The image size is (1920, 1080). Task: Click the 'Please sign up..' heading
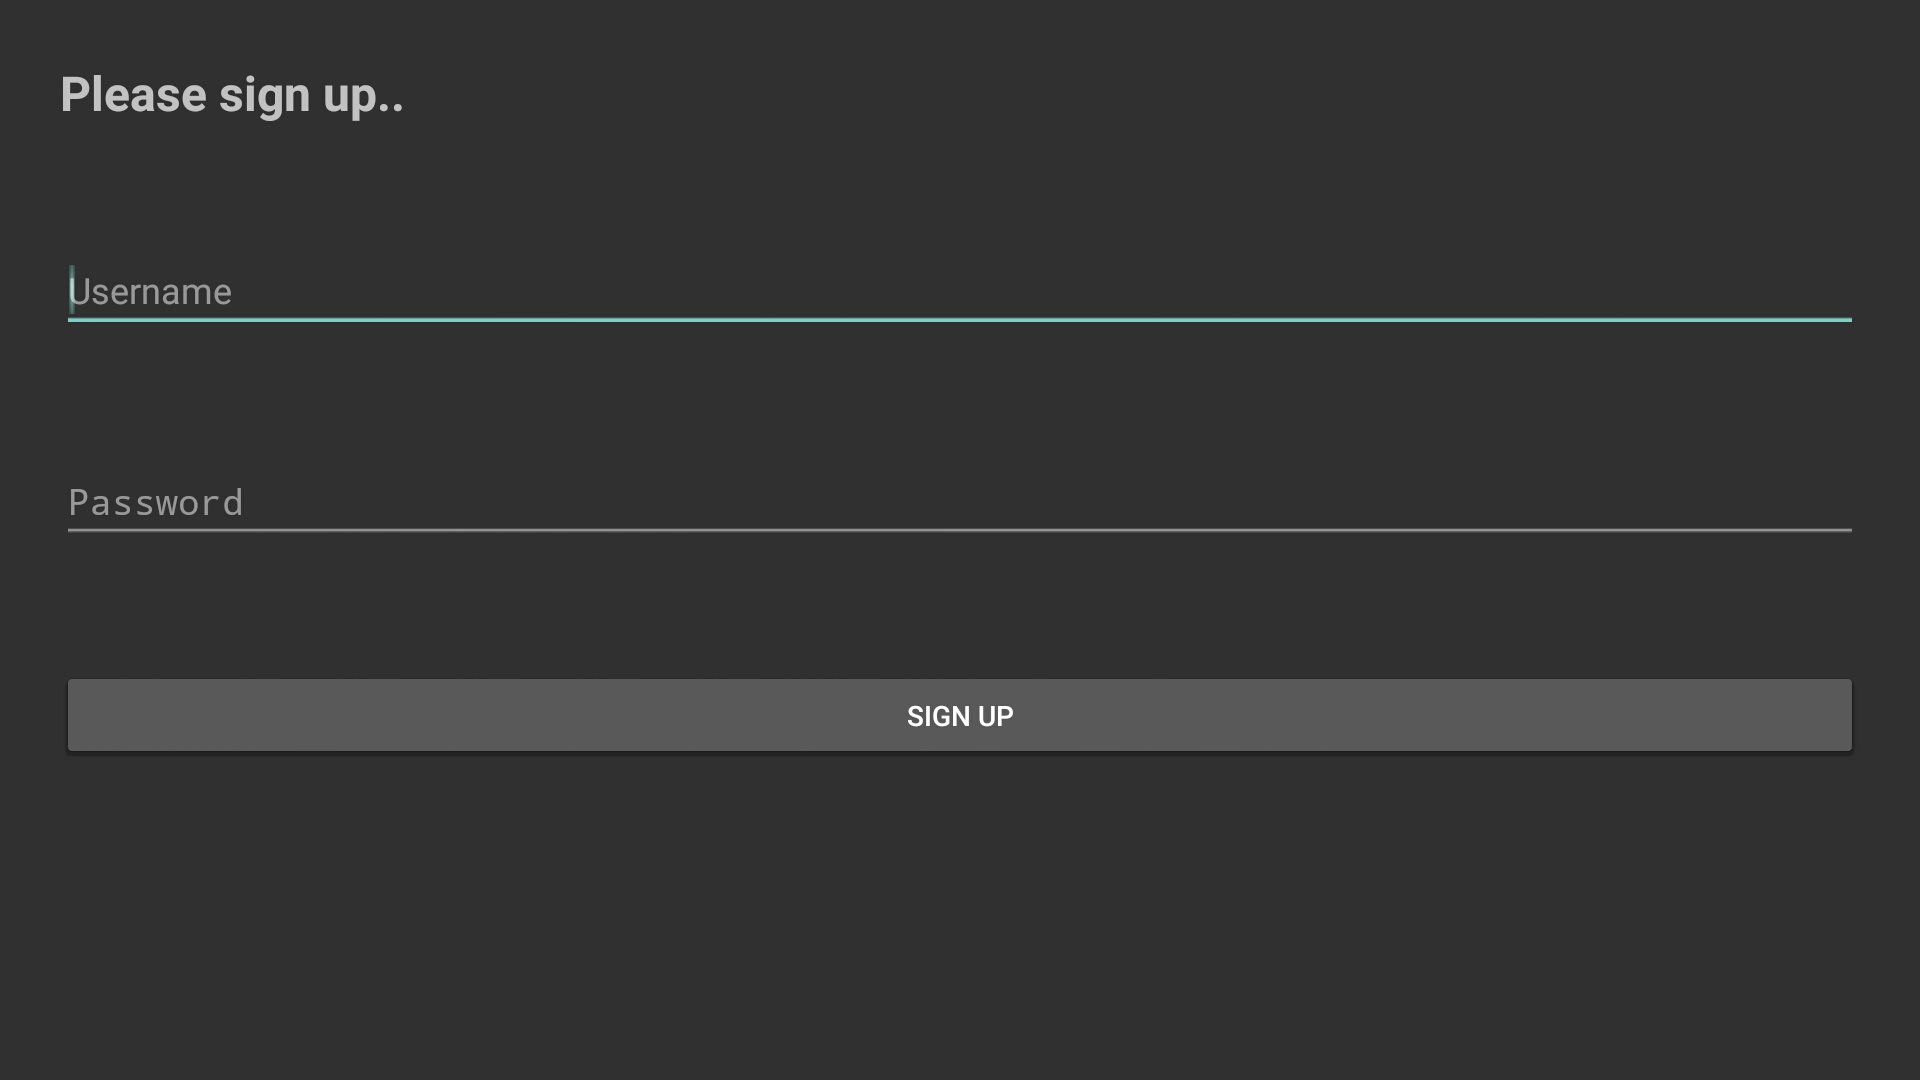(232, 96)
